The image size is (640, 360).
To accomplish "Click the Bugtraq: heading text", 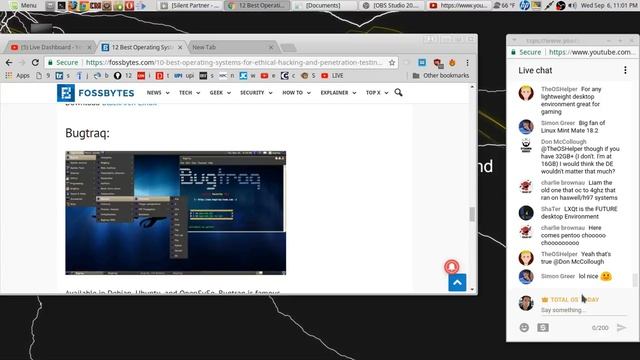I will [87, 133].
